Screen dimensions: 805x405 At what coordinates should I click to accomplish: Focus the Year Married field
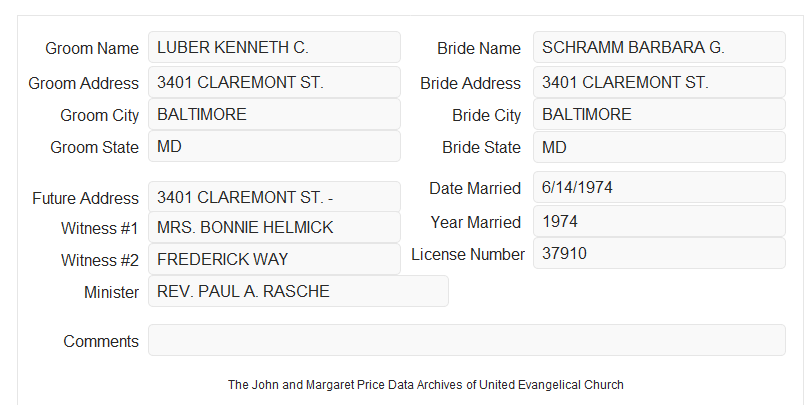pyautogui.click(x=659, y=221)
